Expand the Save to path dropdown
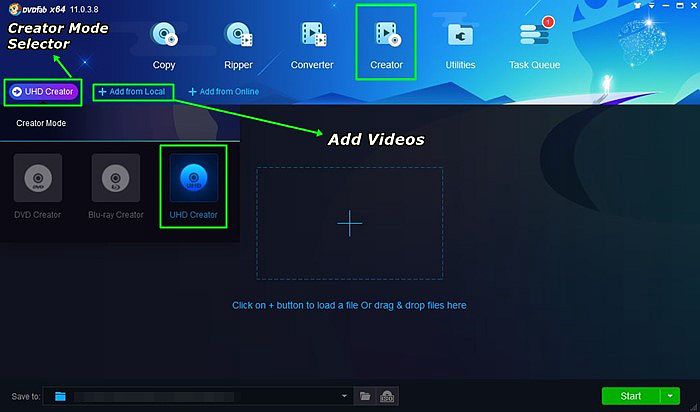Image resolution: width=700 pixels, height=412 pixels. click(x=345, y=397)
